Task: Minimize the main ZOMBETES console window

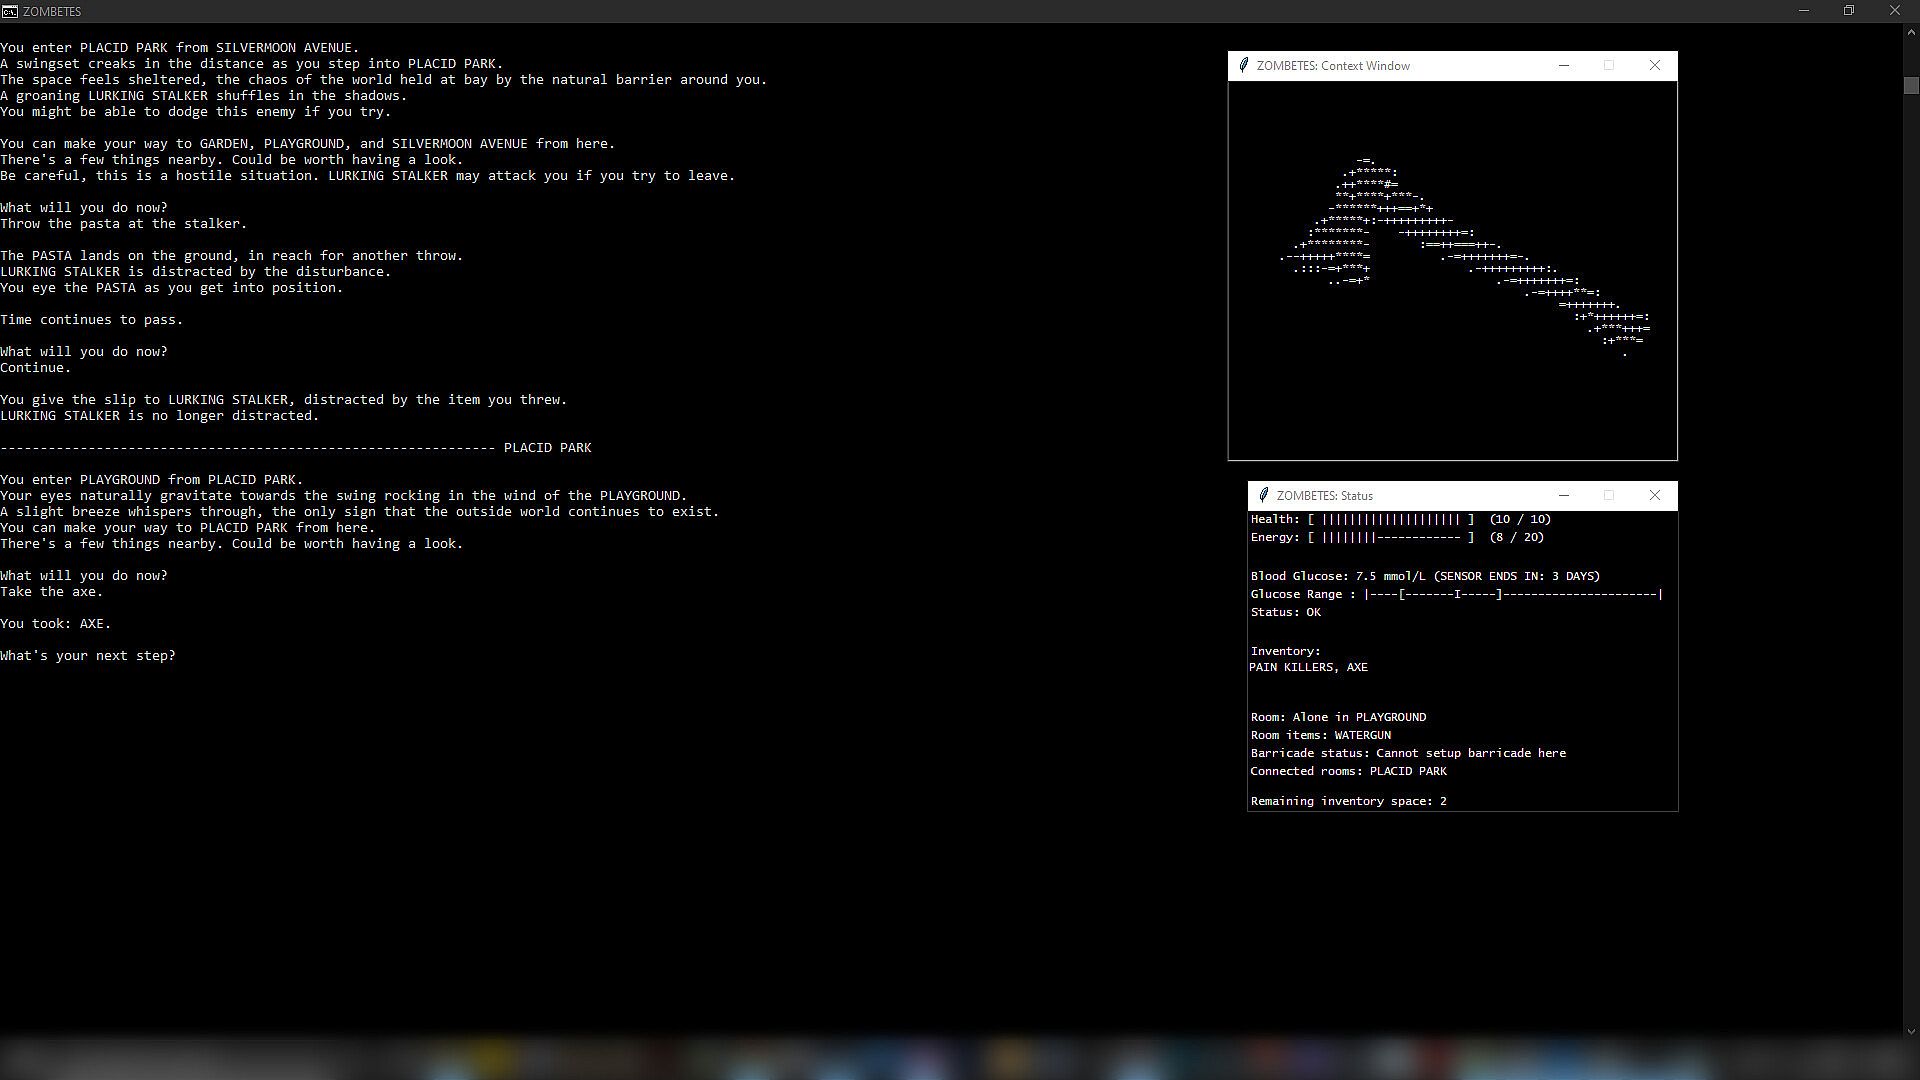Action: tap(1804, 11)
